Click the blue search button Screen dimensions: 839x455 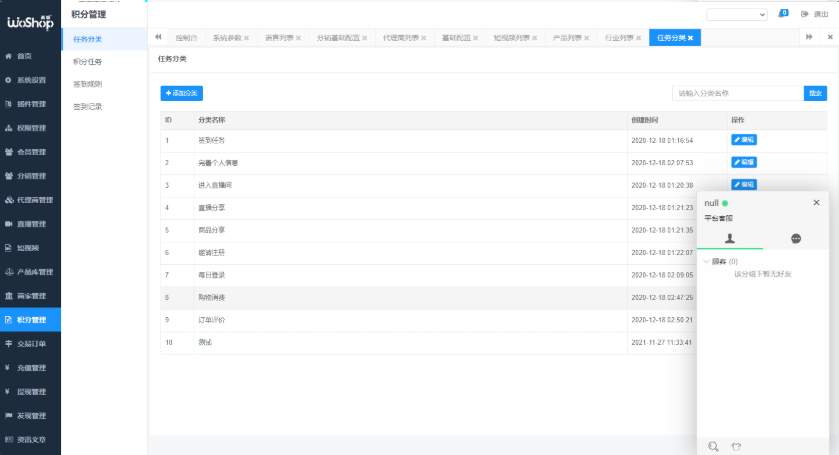pyautogui.click(x=815, y=93)
